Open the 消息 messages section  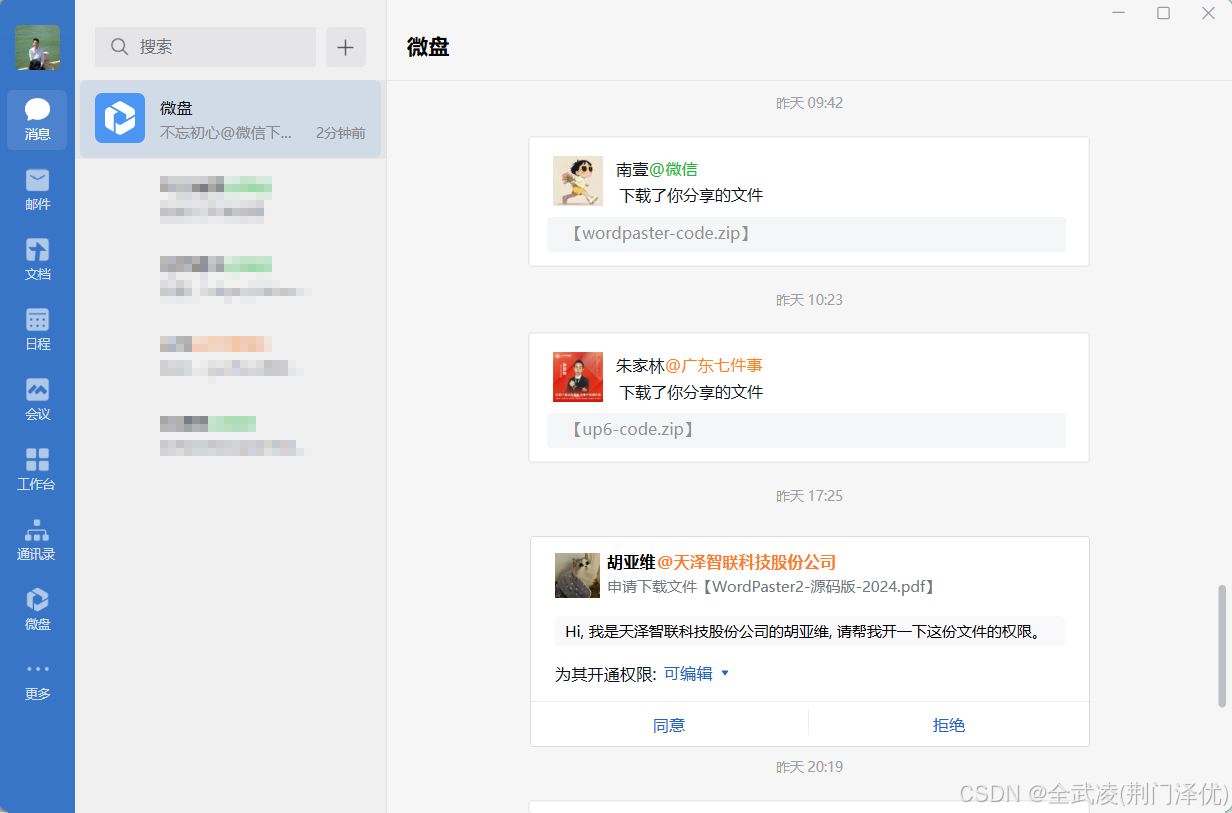37,120
